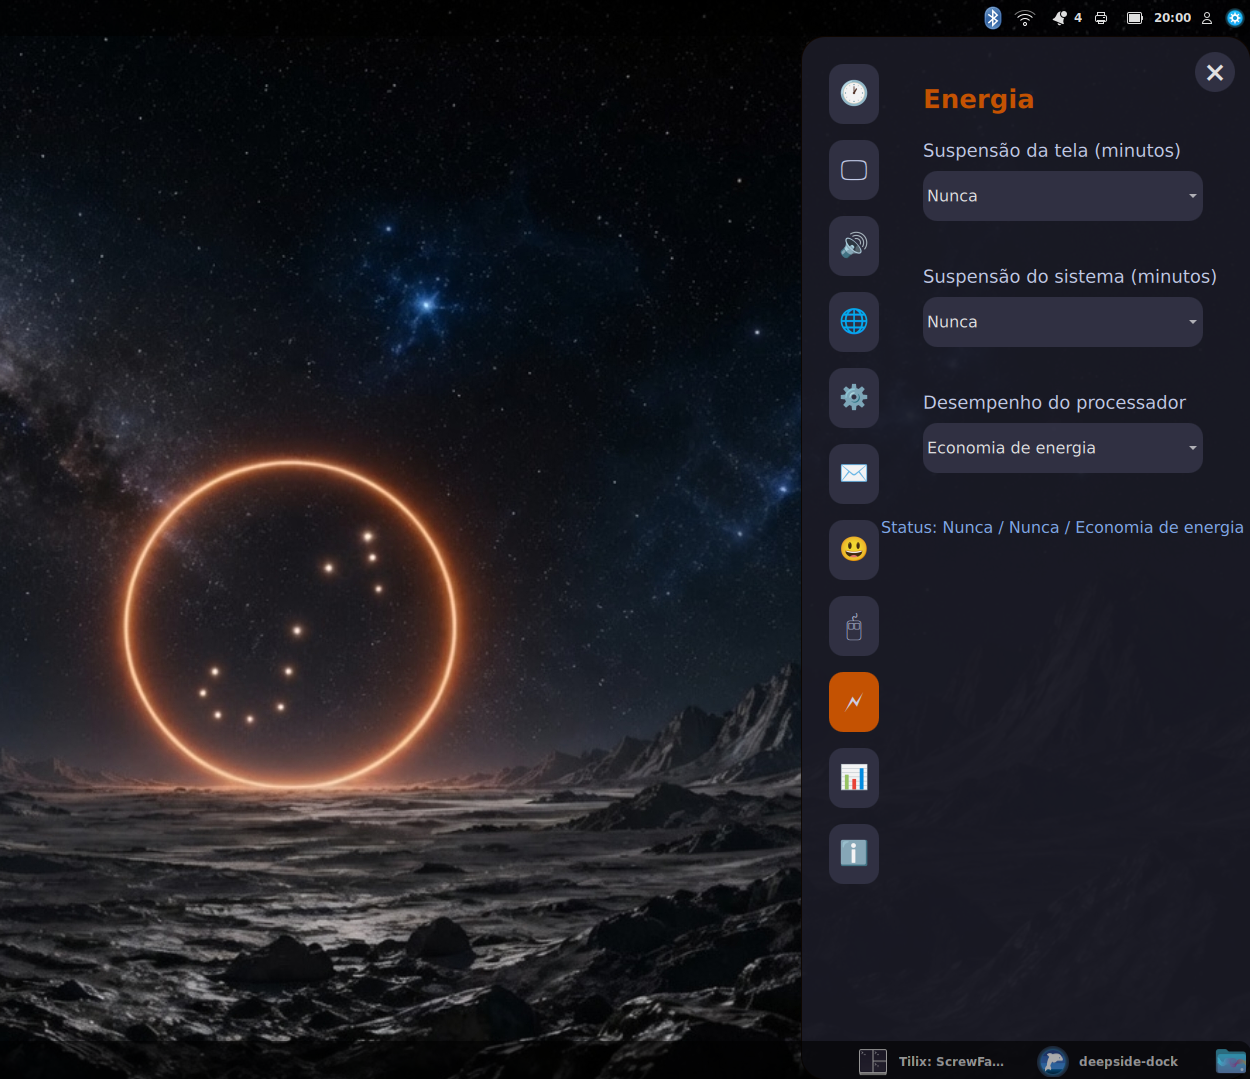
Task: Open the clock date and time settings
Action: coord(854,94)
